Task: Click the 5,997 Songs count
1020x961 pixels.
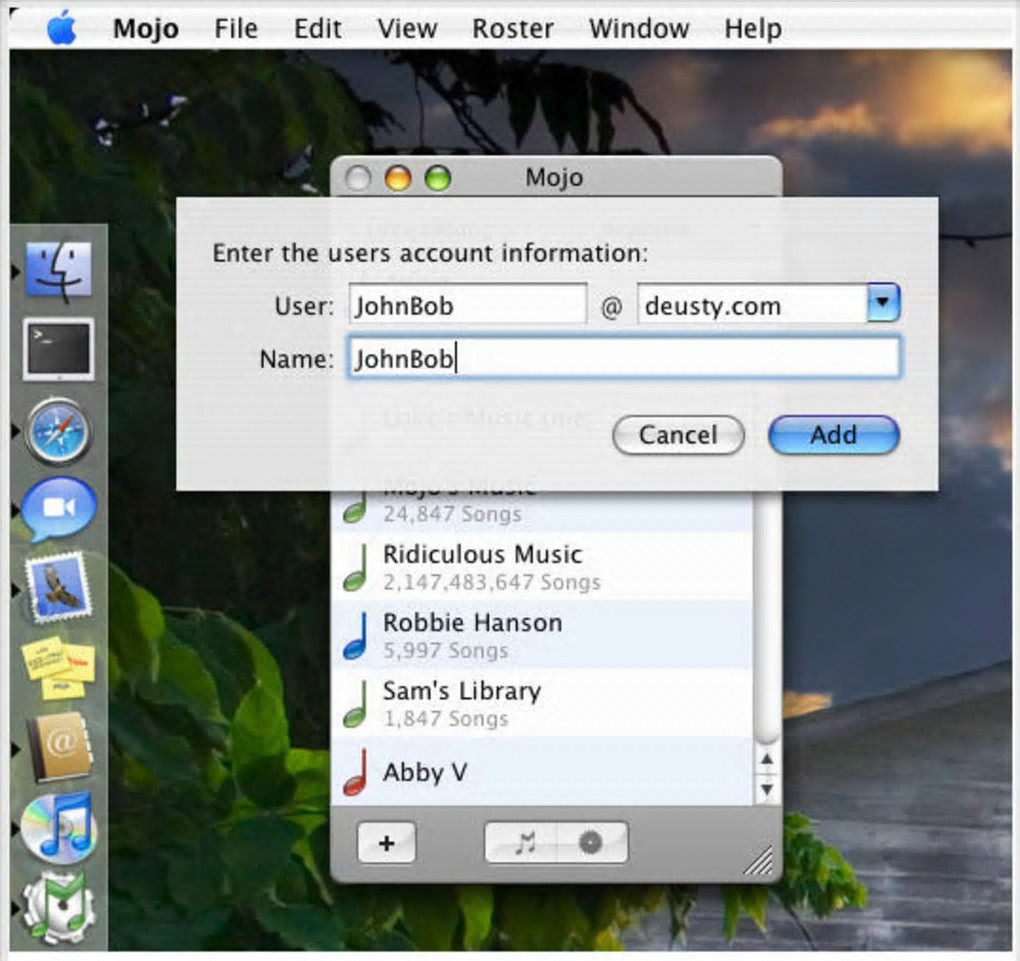Action: click(446, 651)
